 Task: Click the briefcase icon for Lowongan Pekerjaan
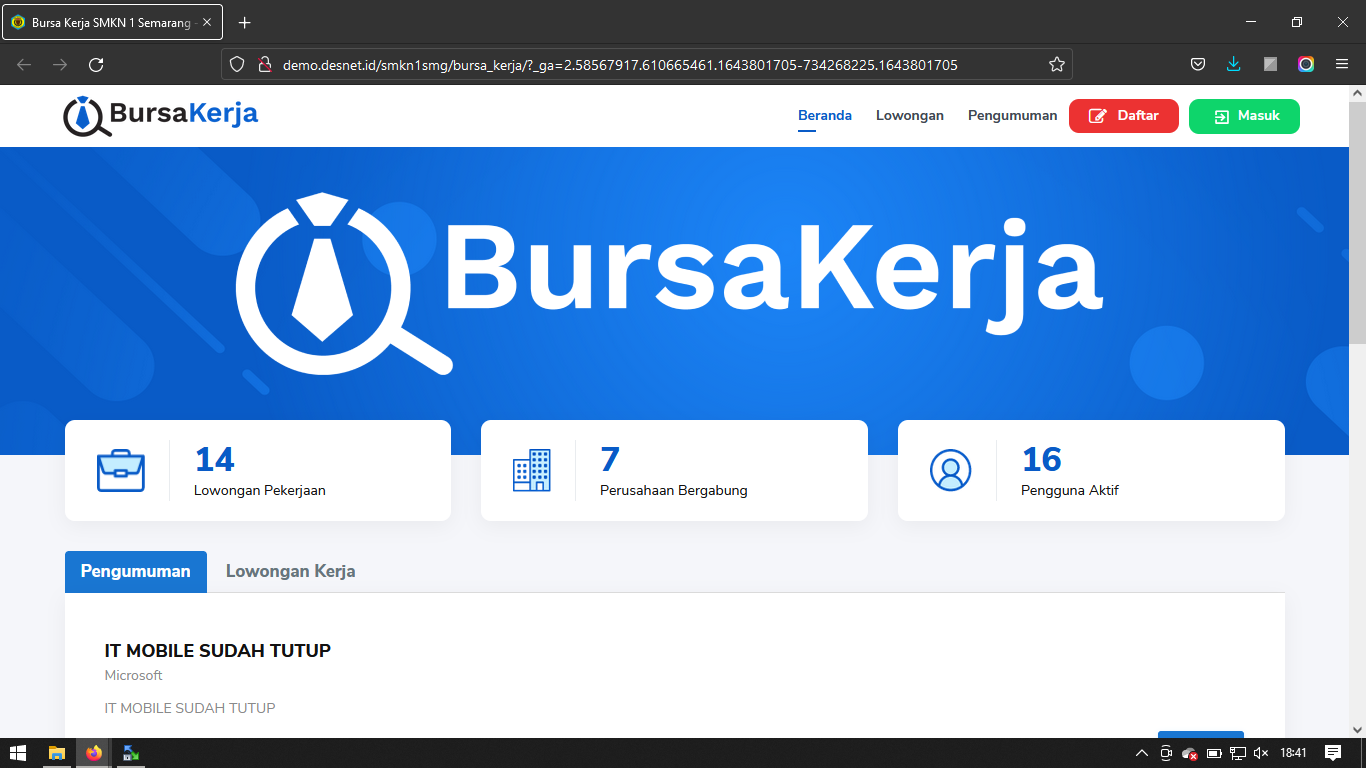(x=121, y=471)
